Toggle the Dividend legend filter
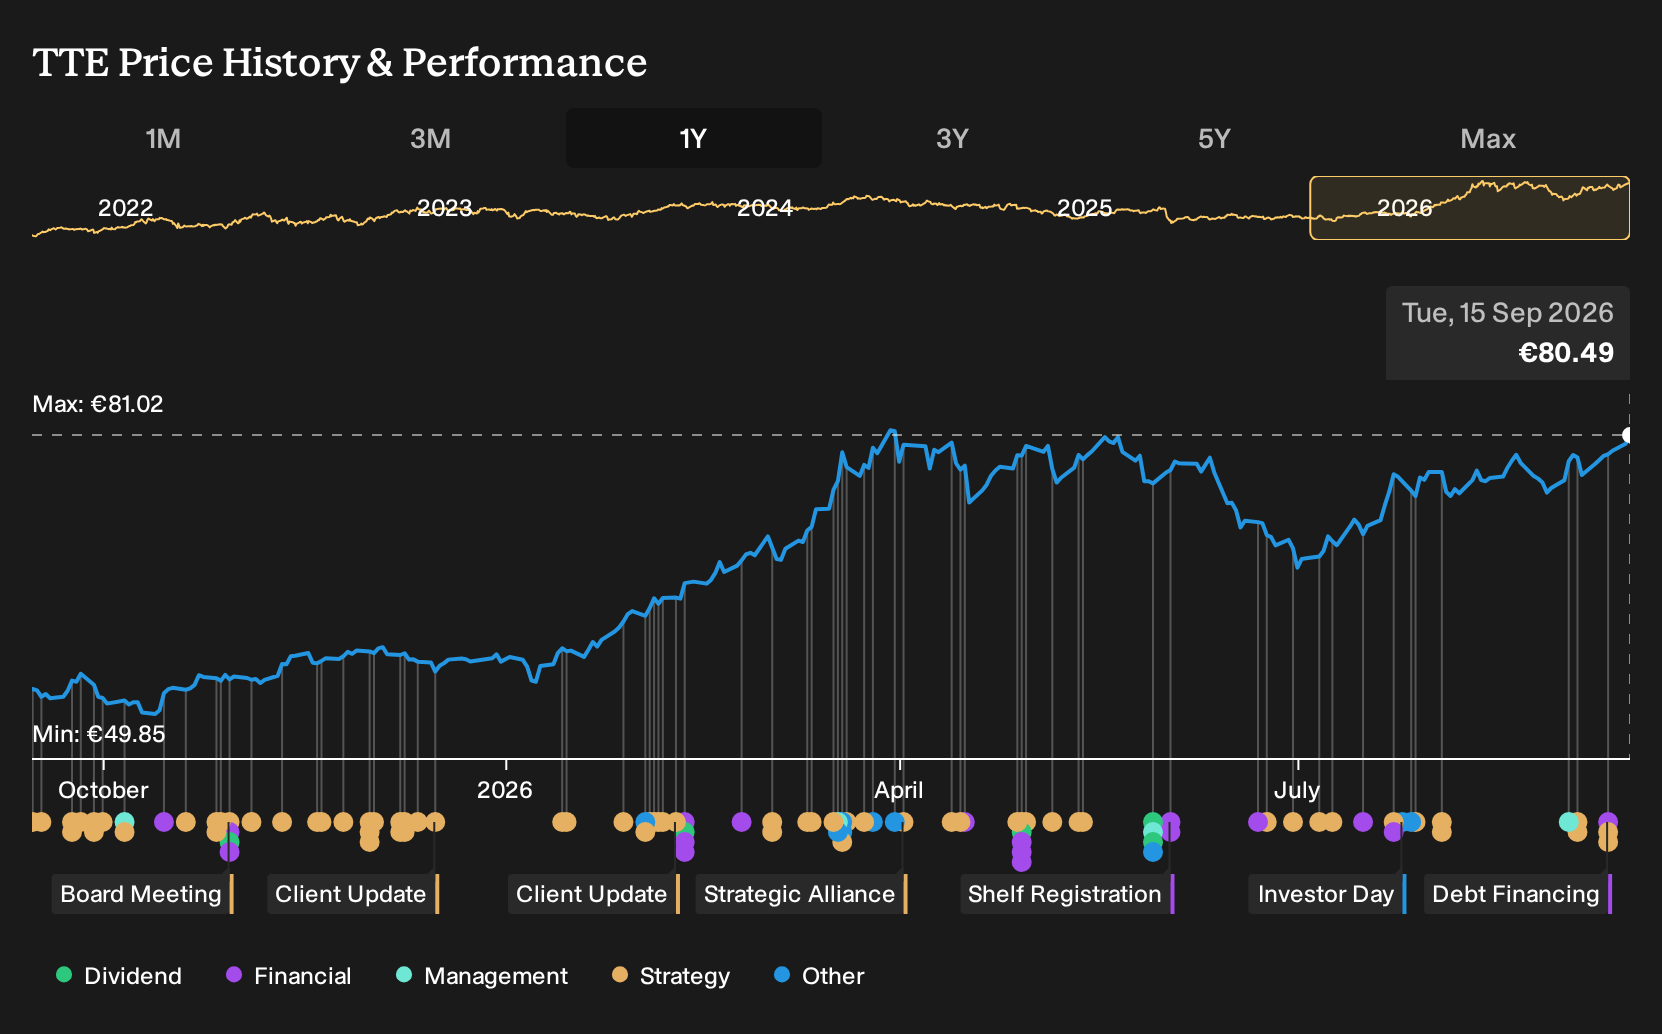 click(119, 976)
